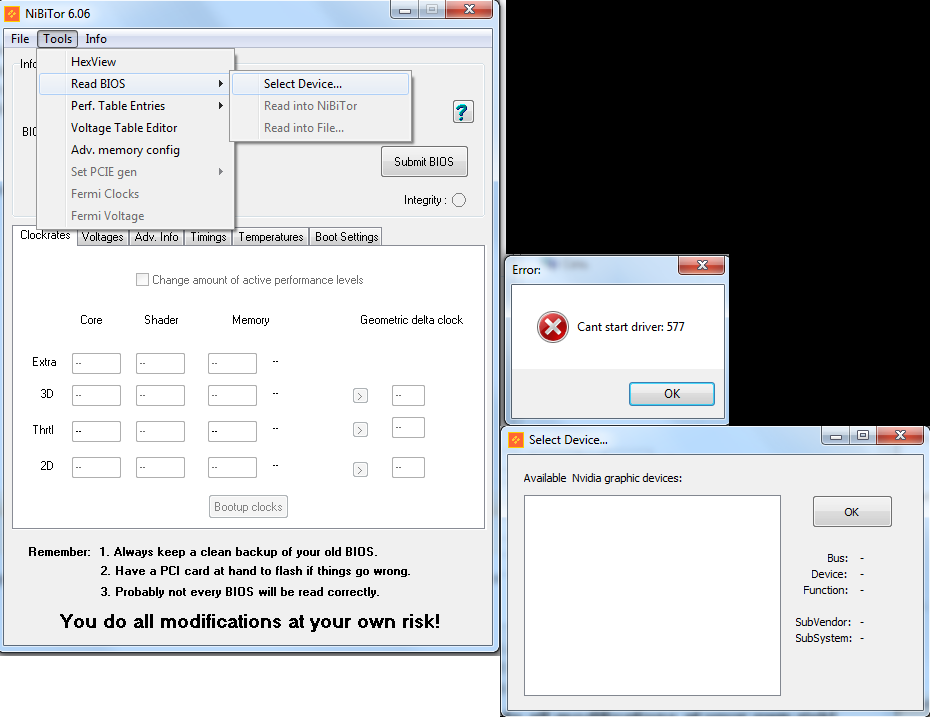
Task: Click the 3D Memory clock field
Action: coord(232,396)
